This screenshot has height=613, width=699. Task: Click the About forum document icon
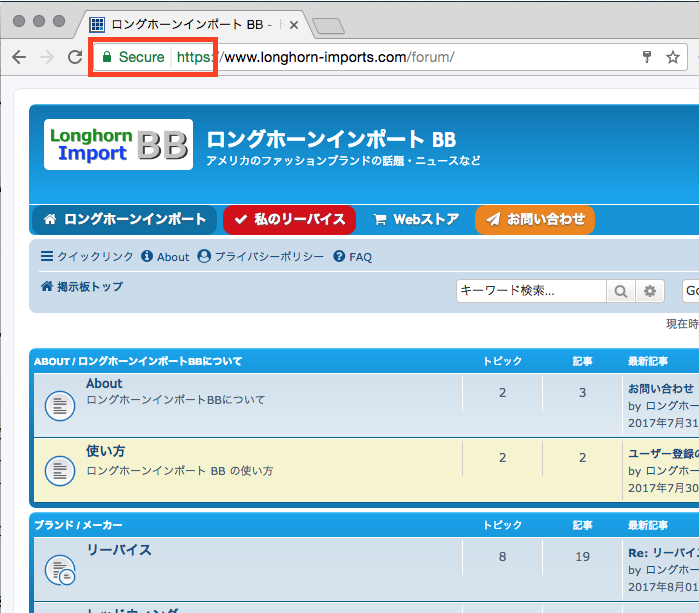pos(59,406)
